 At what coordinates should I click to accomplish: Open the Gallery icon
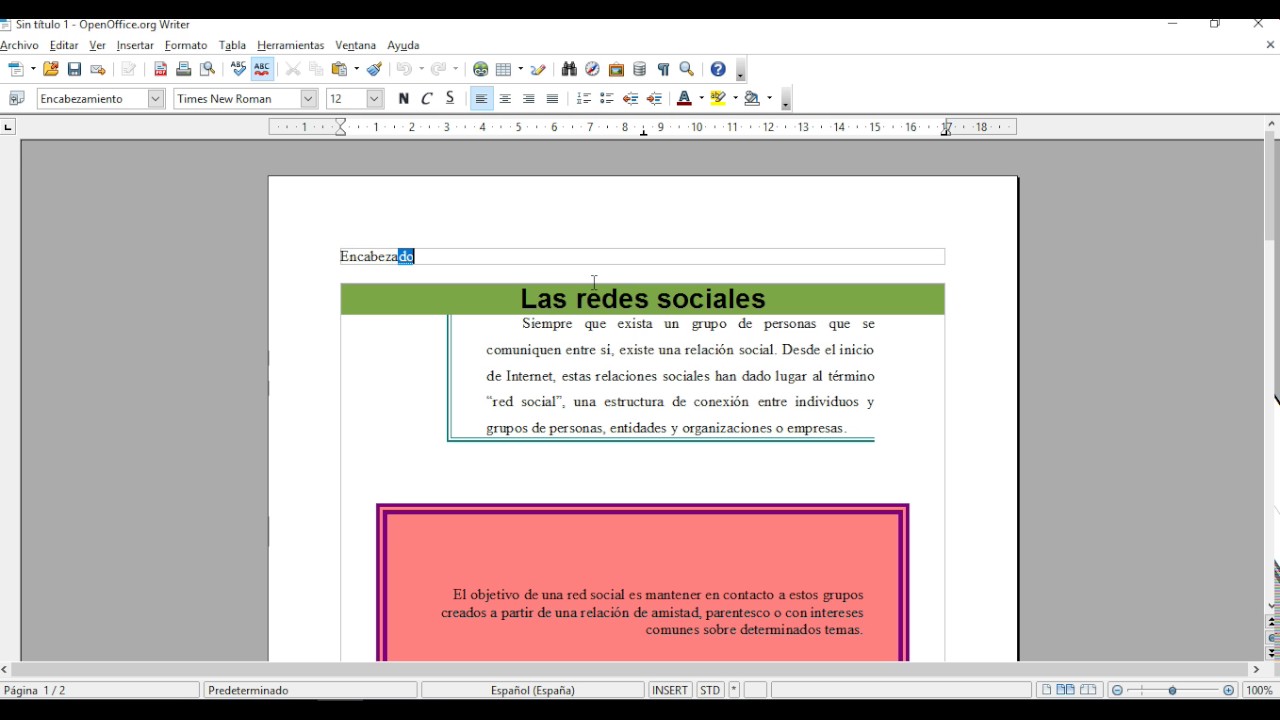click(616, 69)
